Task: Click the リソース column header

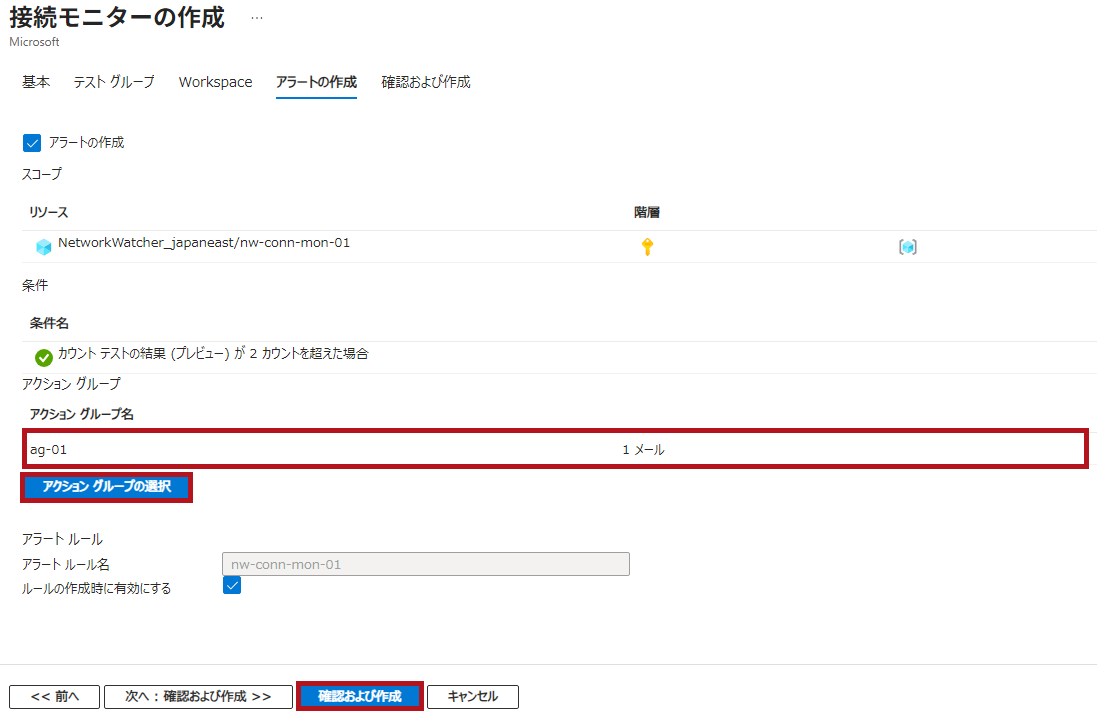Action: click(x=49, y=212)
